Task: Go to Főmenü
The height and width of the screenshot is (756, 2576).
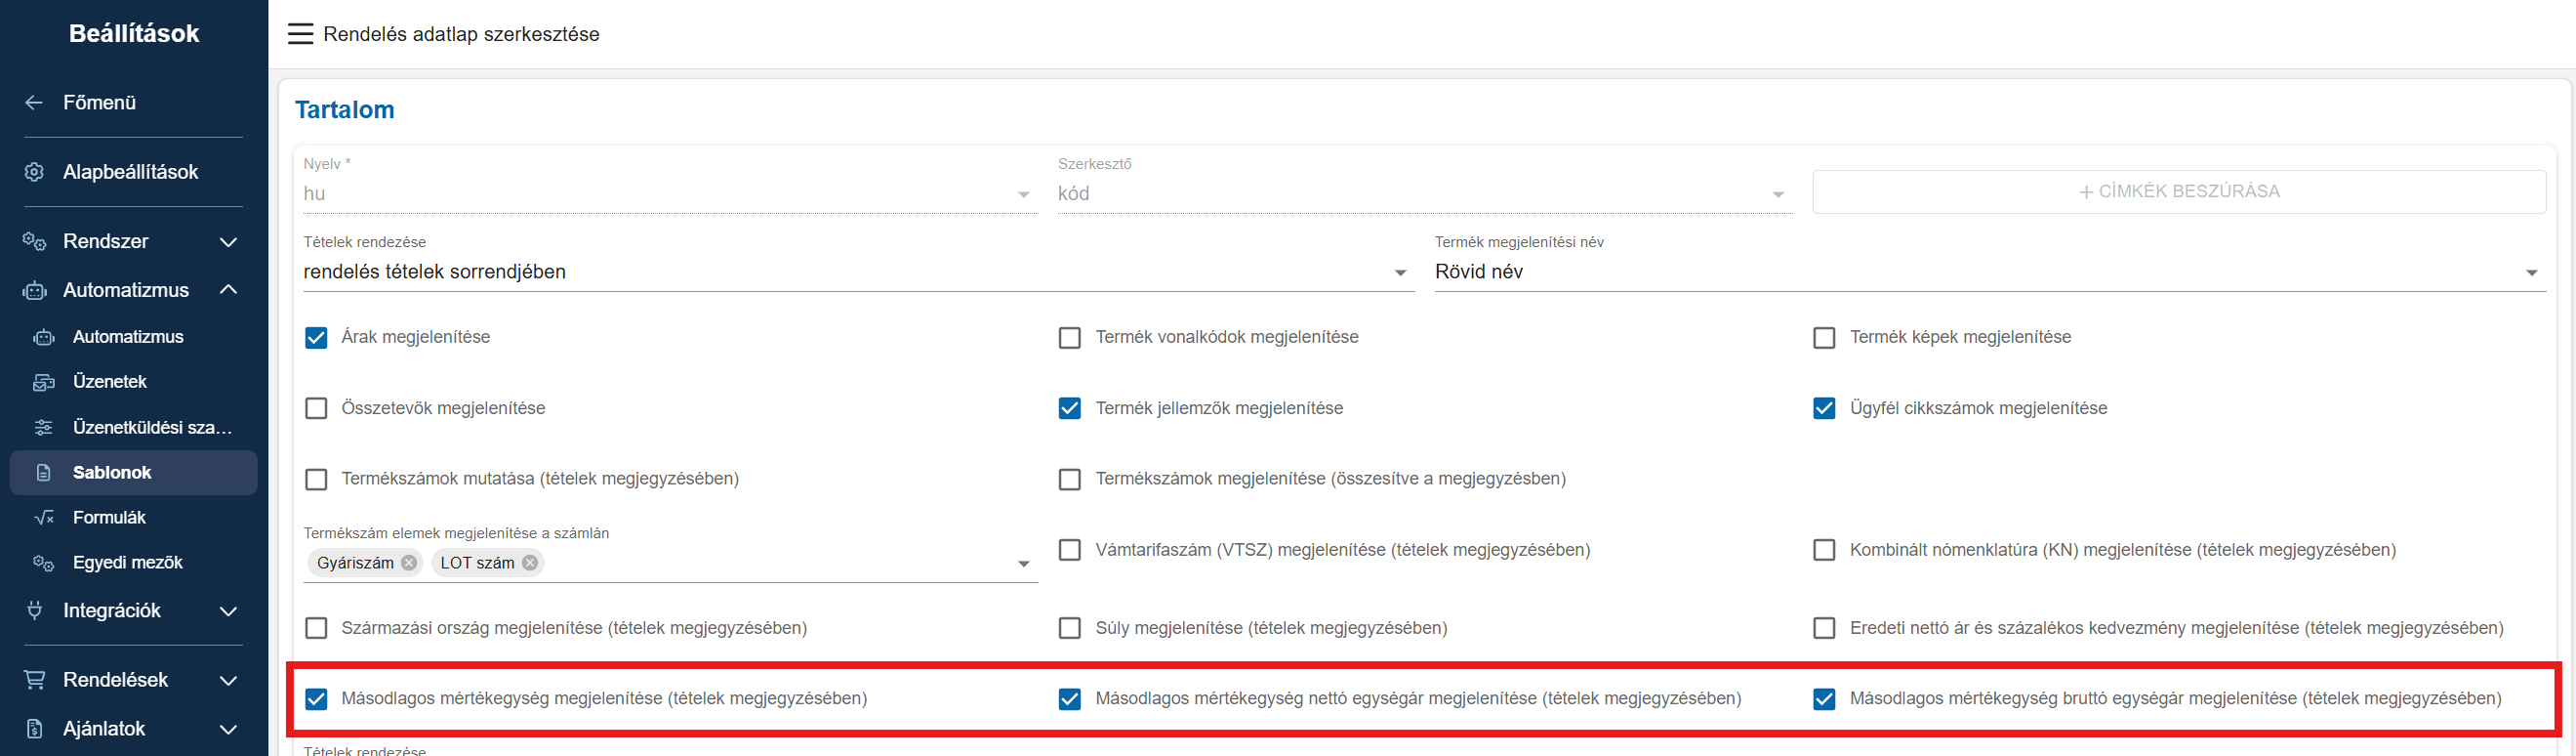Action: point(99,102)
